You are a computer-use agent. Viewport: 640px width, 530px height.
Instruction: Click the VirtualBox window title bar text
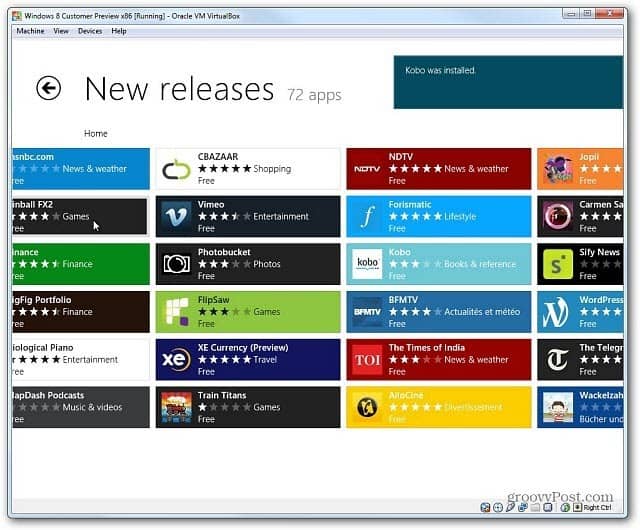[132, 16]
